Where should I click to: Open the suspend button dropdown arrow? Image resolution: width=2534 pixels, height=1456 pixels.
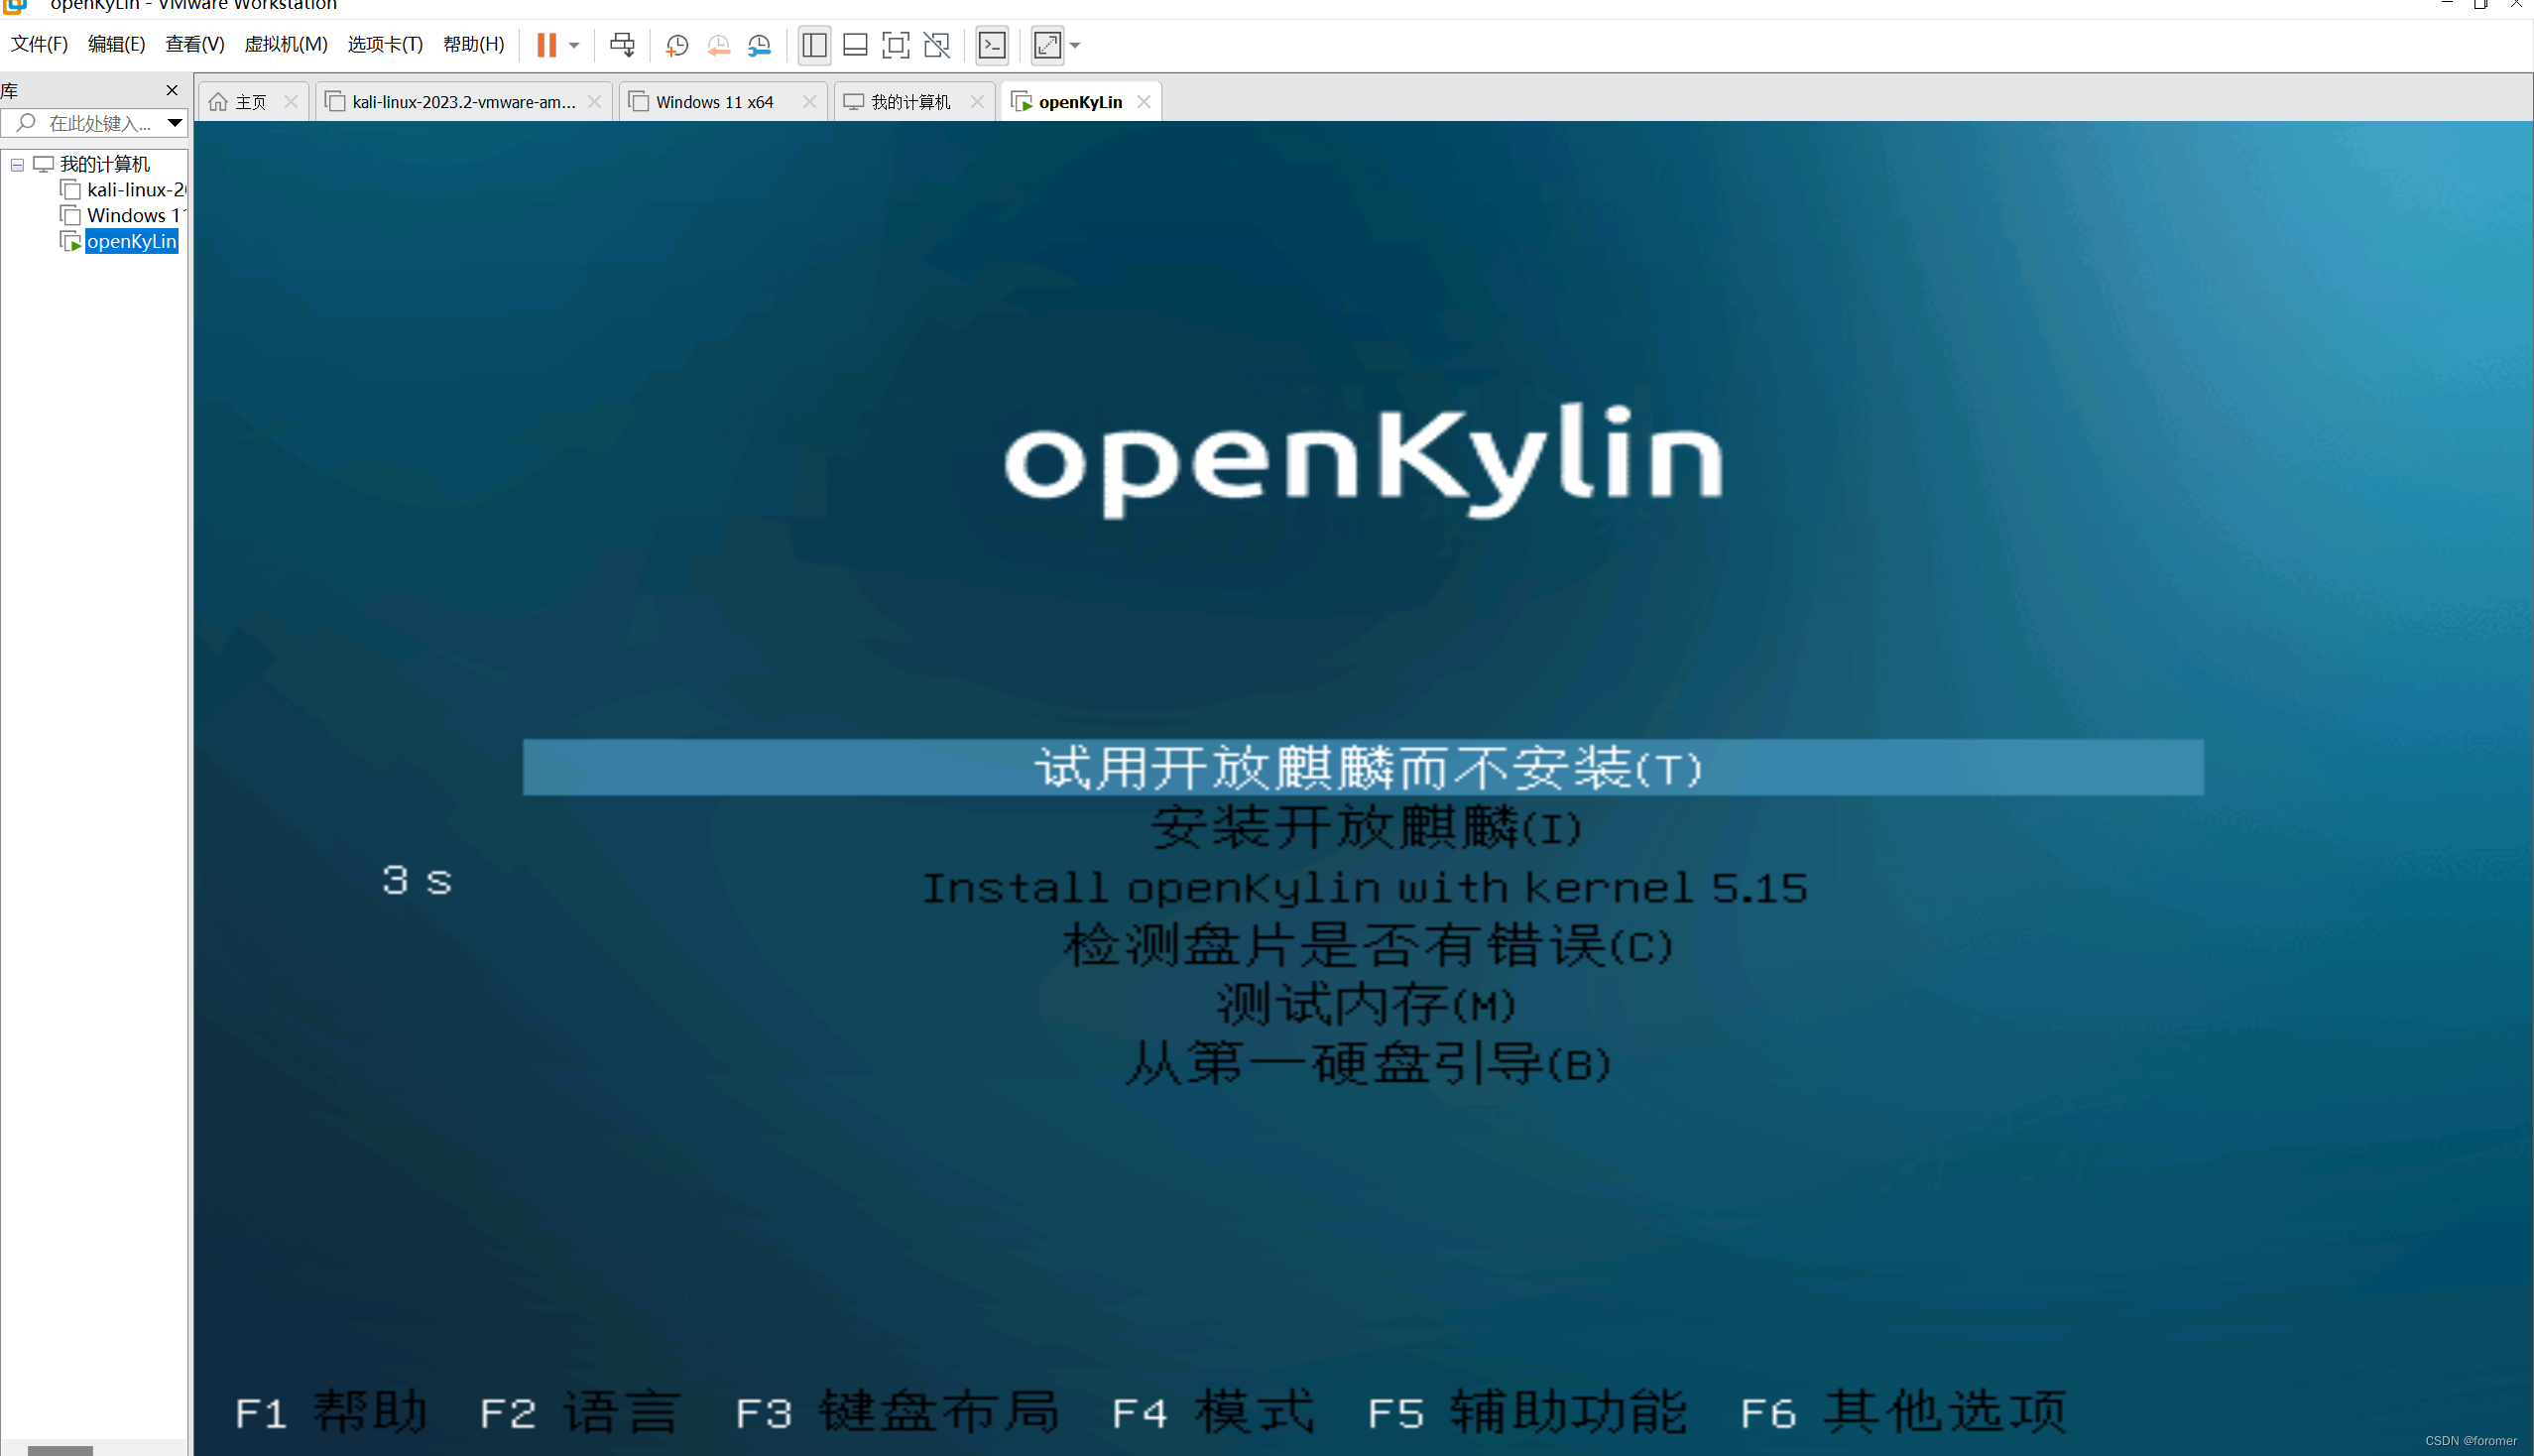574,45
